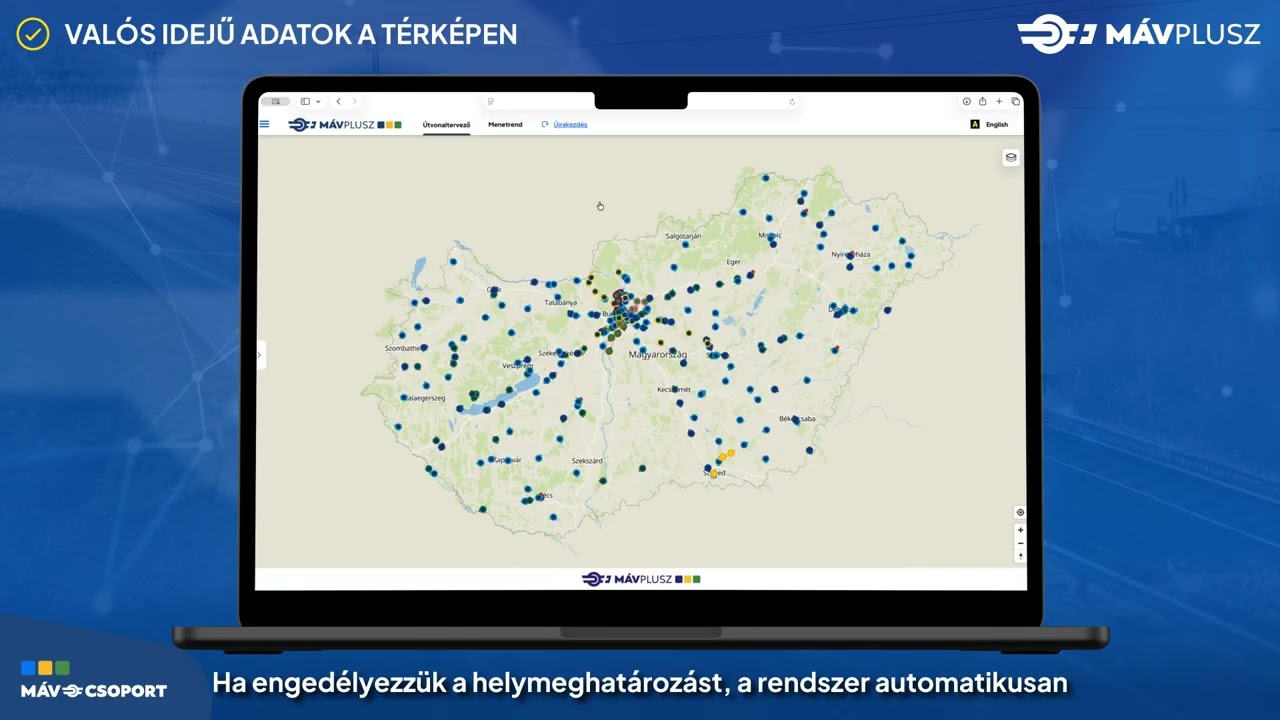The width and height of the screenshot is (1280, 720).
Task: Open the Menetrend tab
Action: click(x=505, y=125)
